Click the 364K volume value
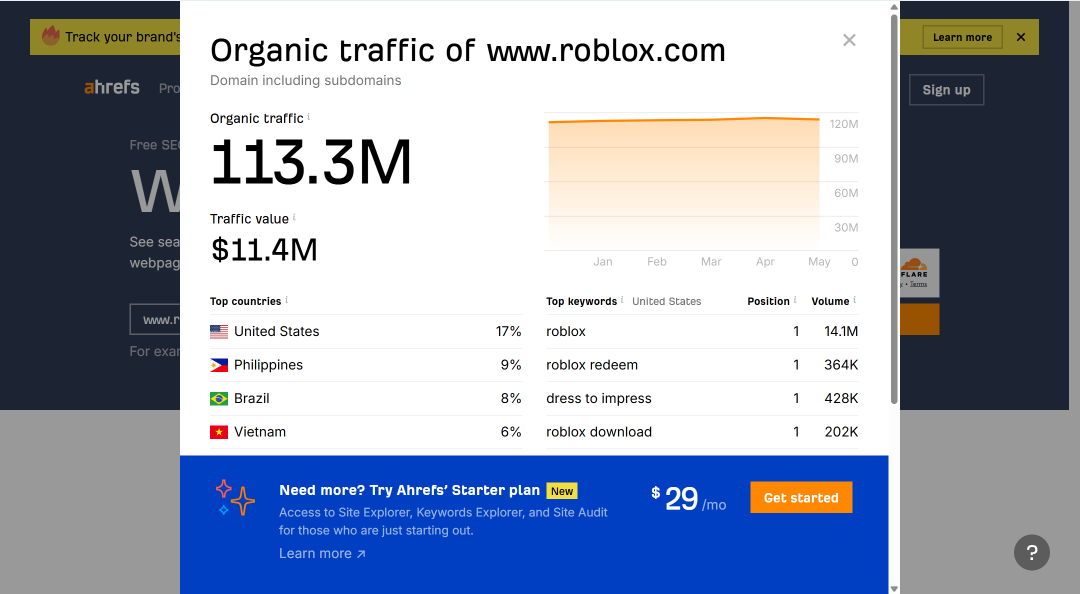 click(841, 365)
